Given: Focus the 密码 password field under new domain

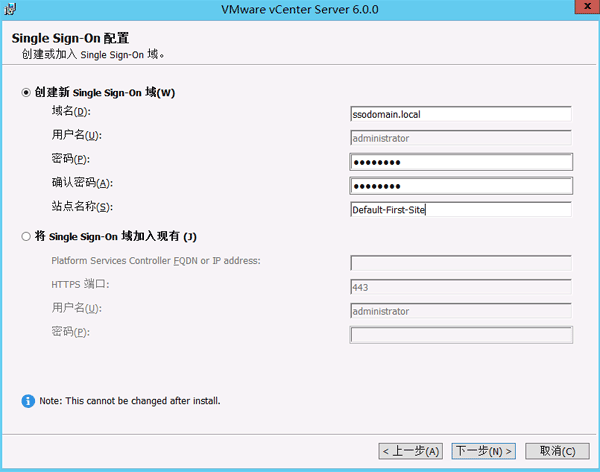Looking at the screenshot, I should pos(460,162).
